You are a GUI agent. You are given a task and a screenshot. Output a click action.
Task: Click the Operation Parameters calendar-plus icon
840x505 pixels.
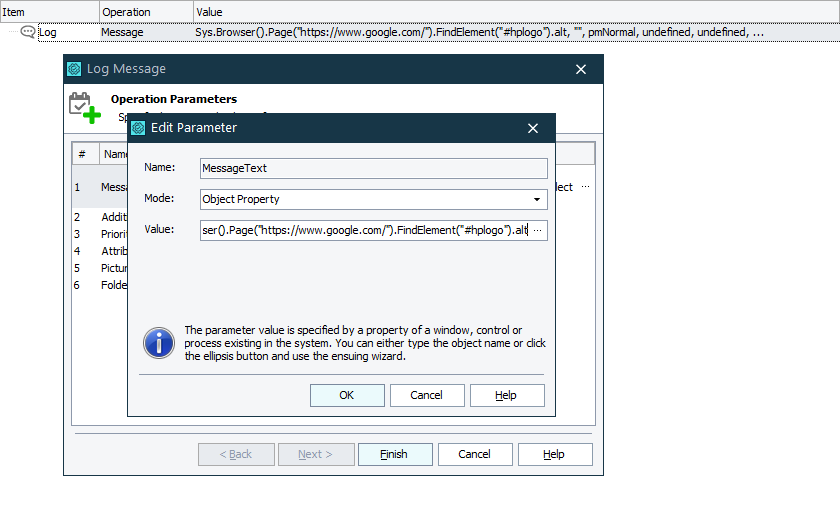tap(84, 107)
